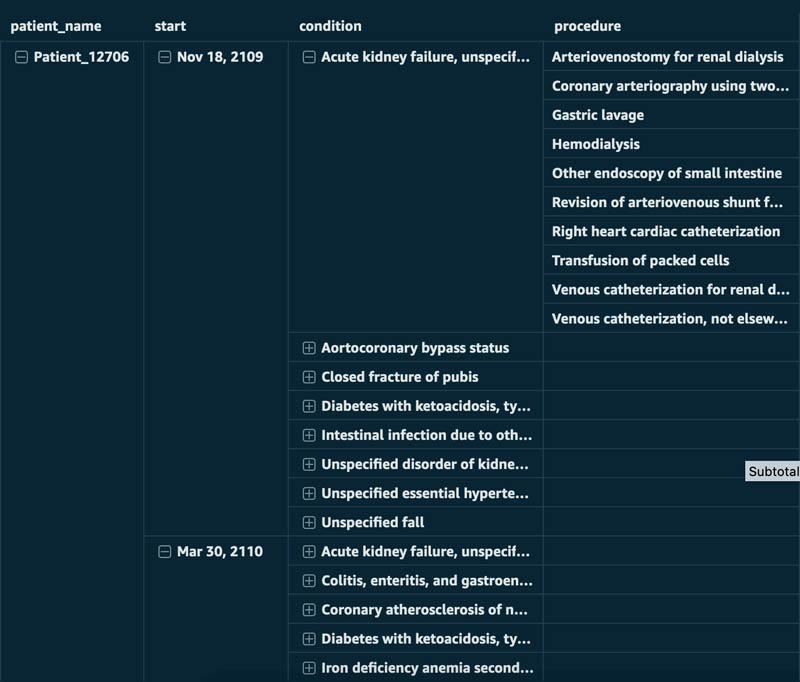Click Right heart cardiac catheterization cell
The image size is (800, 682).
(x=671, y=231)
